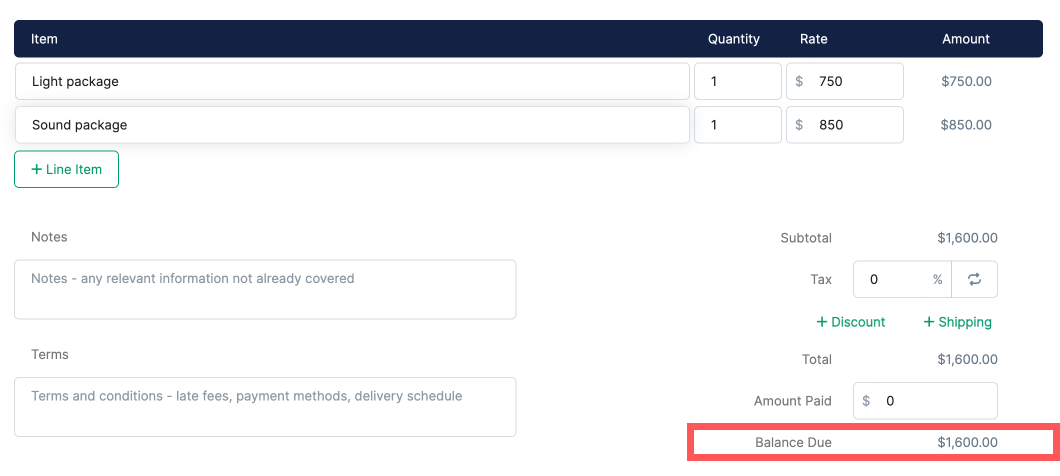The image size is (1060, 476).
Task: Edit the Light package item description
Action: [x=352, y=81]
